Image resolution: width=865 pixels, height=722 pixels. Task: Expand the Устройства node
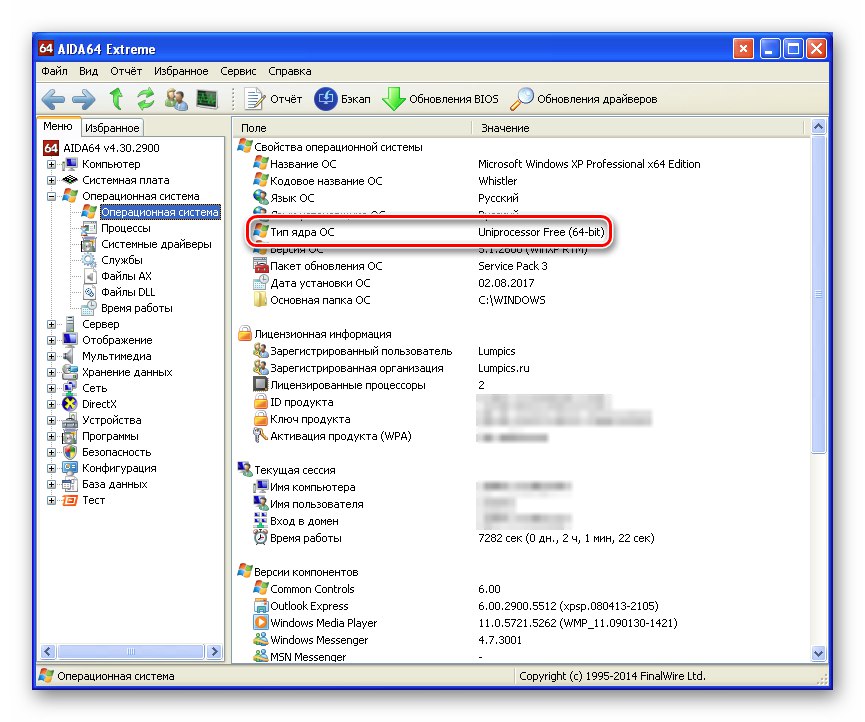[x=51, y=420]
